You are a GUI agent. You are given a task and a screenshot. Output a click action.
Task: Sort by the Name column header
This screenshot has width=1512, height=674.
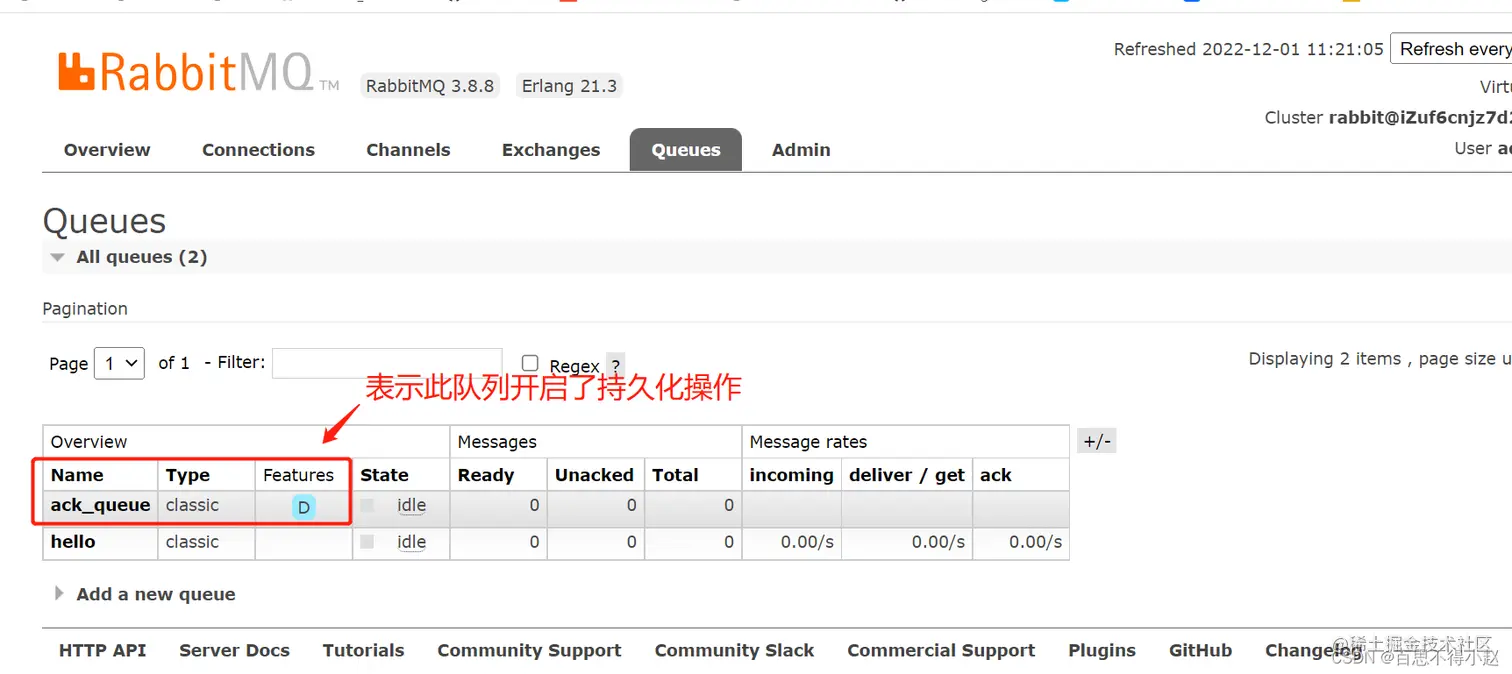[77, 475]
